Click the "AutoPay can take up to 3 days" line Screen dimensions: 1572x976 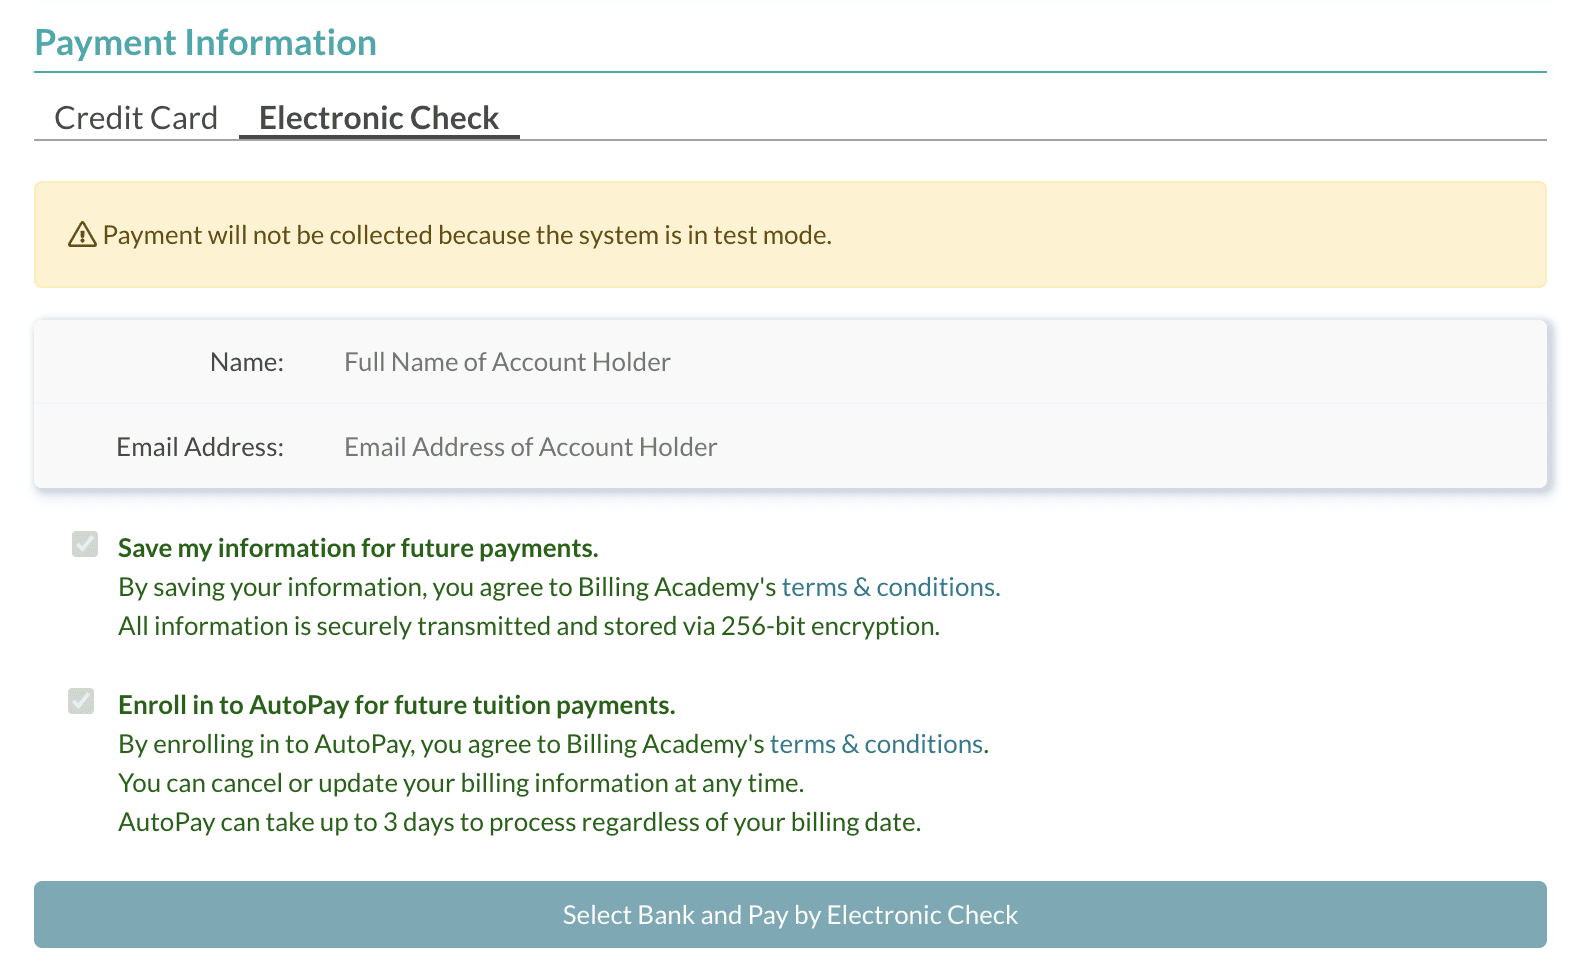click(519, 822)
